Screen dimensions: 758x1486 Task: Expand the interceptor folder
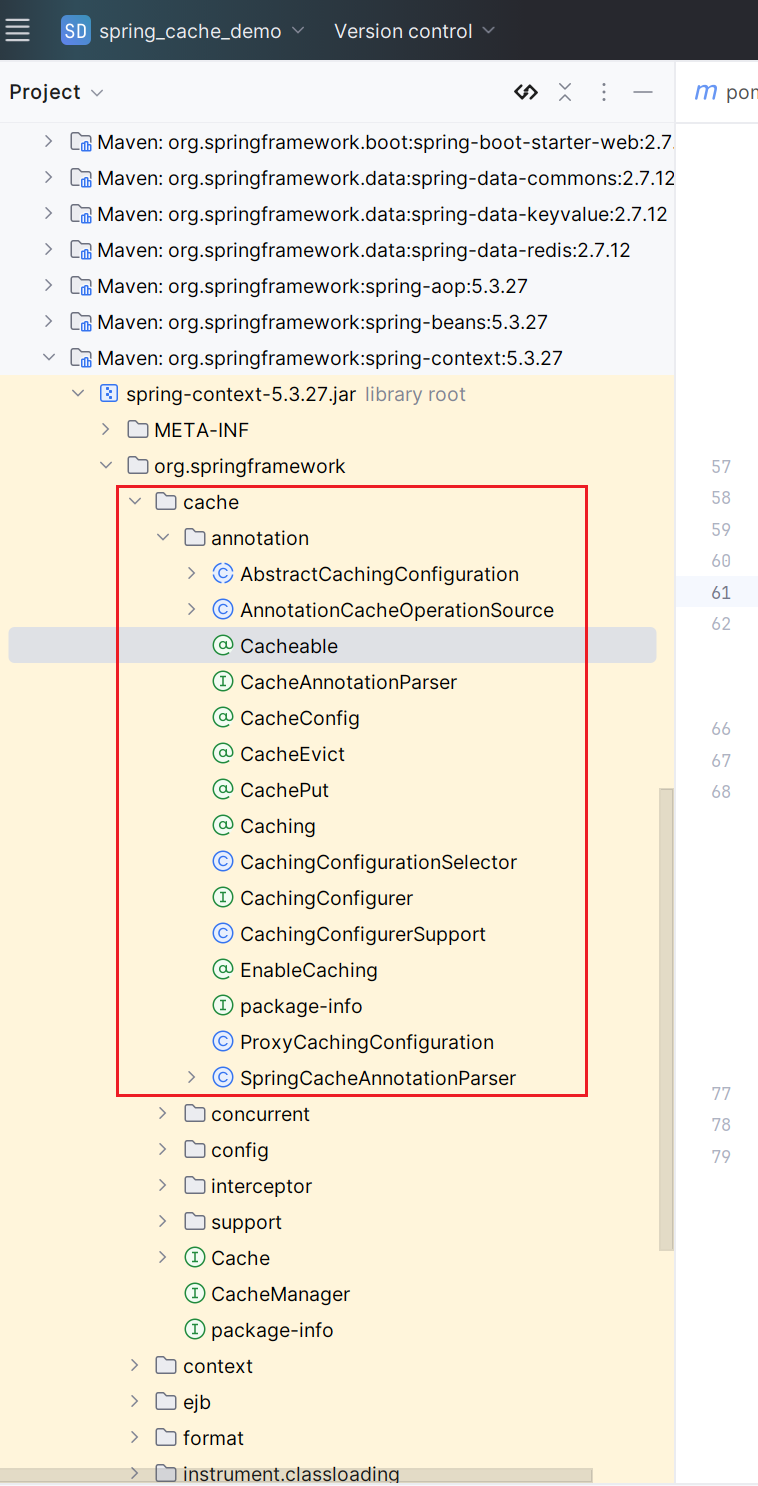click(x=163, y=1186)
